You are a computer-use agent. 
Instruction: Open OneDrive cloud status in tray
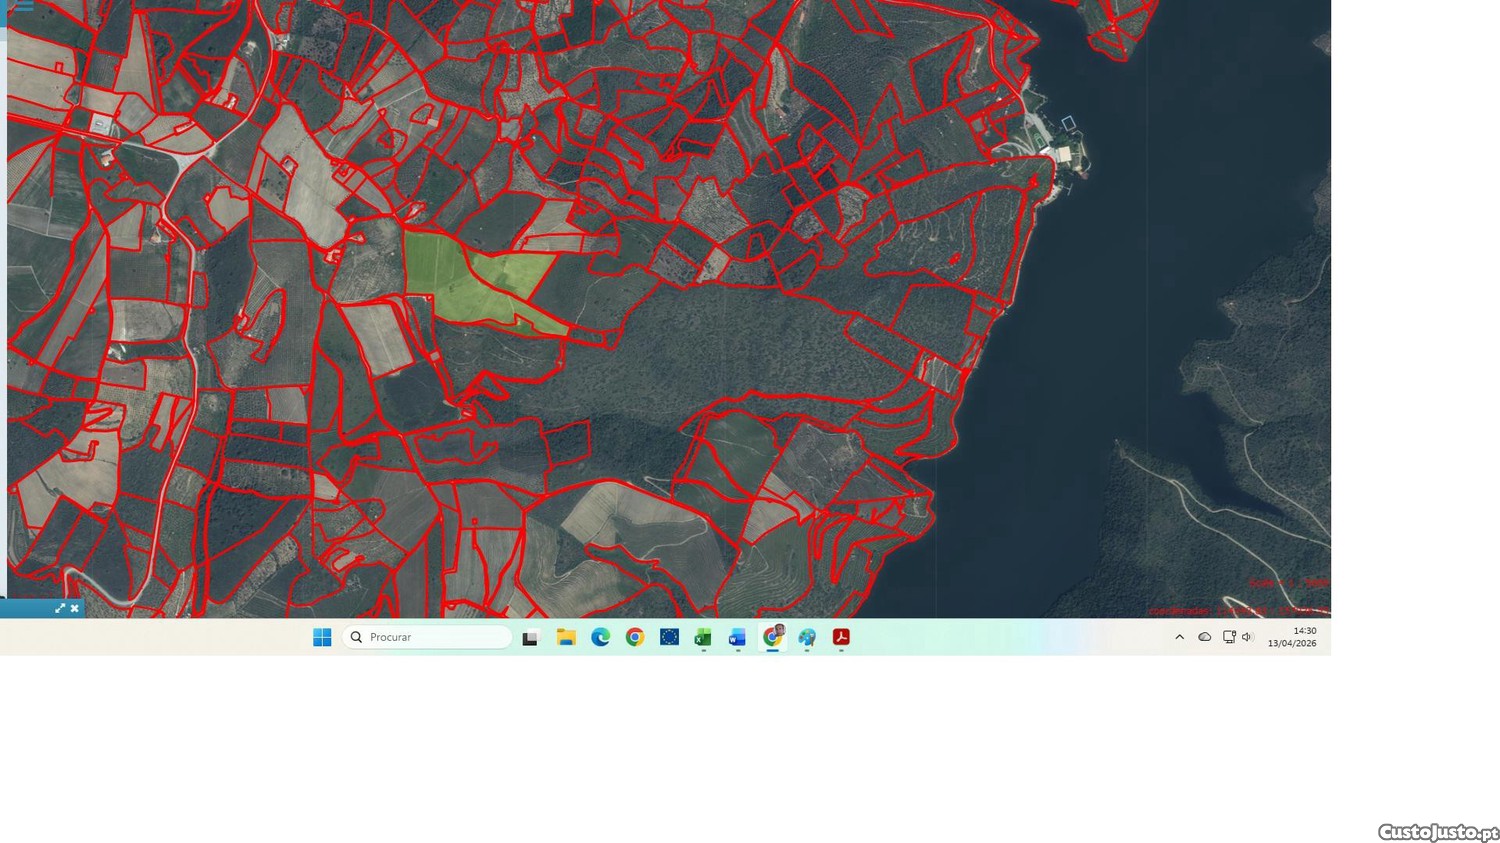click(x=1205, y=637)
